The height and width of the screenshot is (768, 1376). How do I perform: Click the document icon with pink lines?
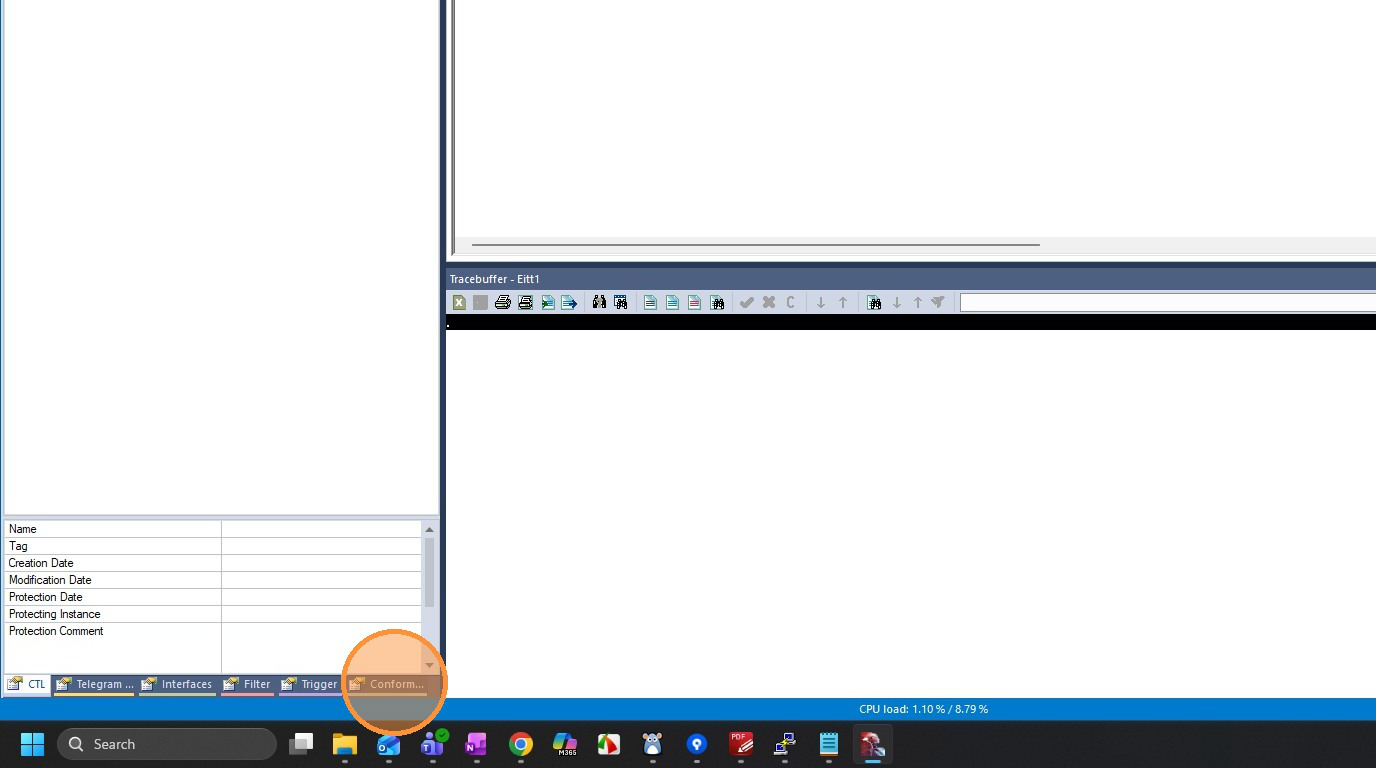pyautogui.click(x=695, y=302)
